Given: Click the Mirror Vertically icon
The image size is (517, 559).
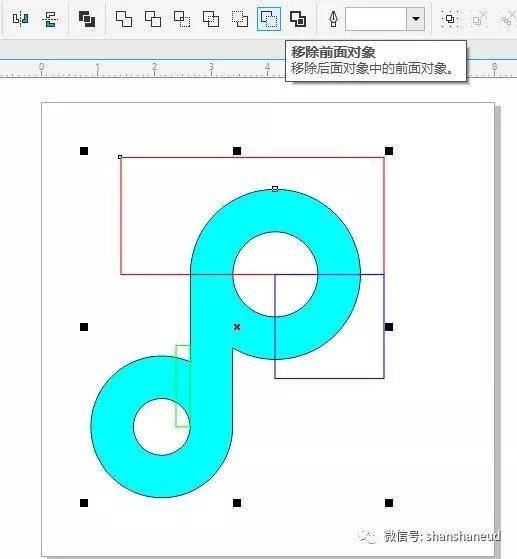Looking at the screenshot, I should 50,19.
